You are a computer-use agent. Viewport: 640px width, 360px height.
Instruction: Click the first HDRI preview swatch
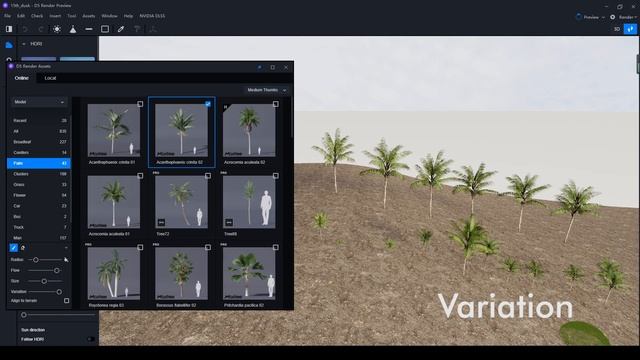[x=38, y=60]
